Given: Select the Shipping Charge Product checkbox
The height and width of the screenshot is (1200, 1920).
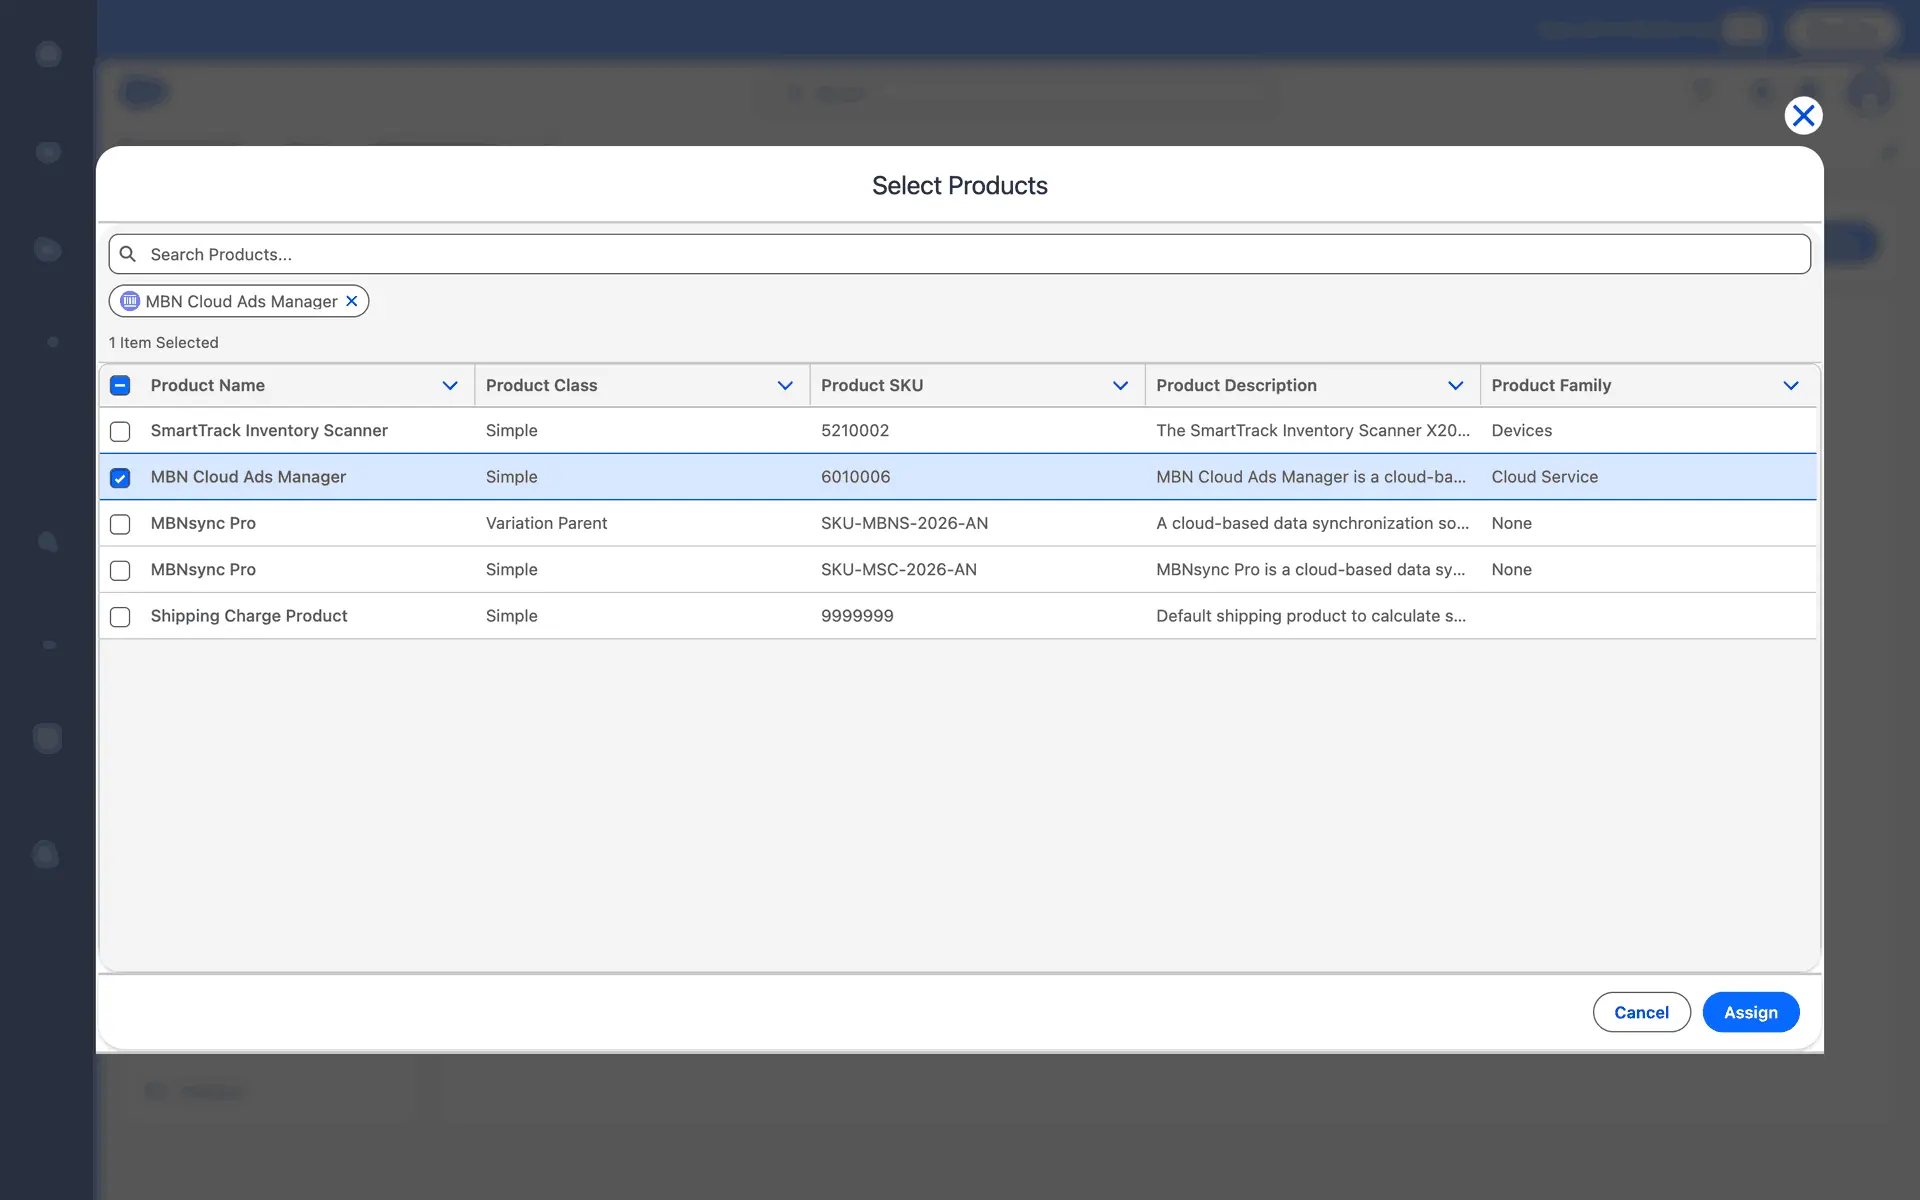Looking at the screenshot, I should 120,617.
